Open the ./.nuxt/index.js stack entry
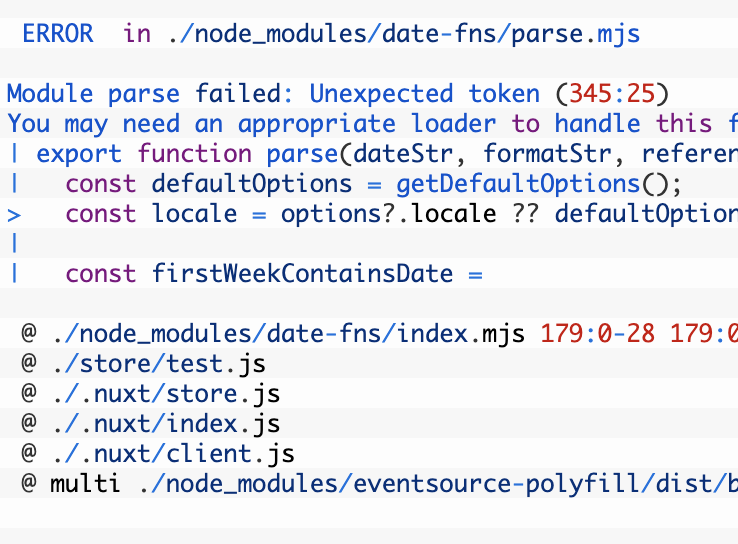Viewport: 738px width, 544px height. pyautogui.click(x=165, y=424)
